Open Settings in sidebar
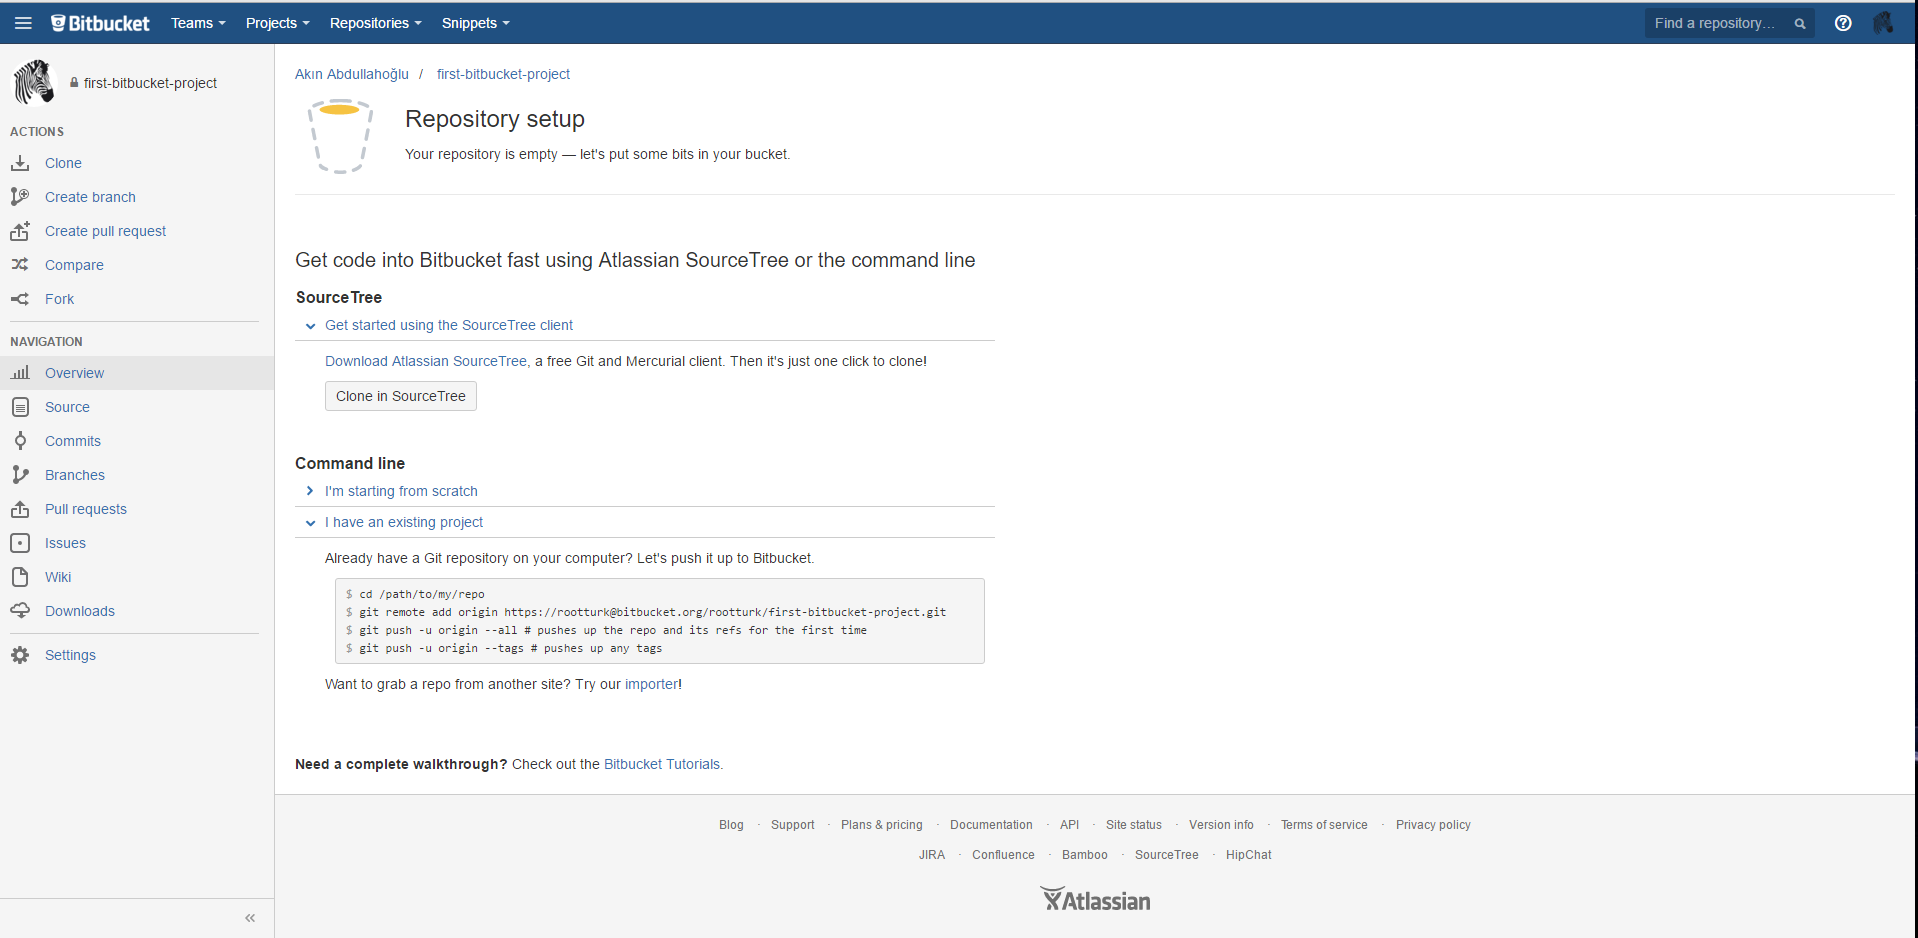 [70, 655]
